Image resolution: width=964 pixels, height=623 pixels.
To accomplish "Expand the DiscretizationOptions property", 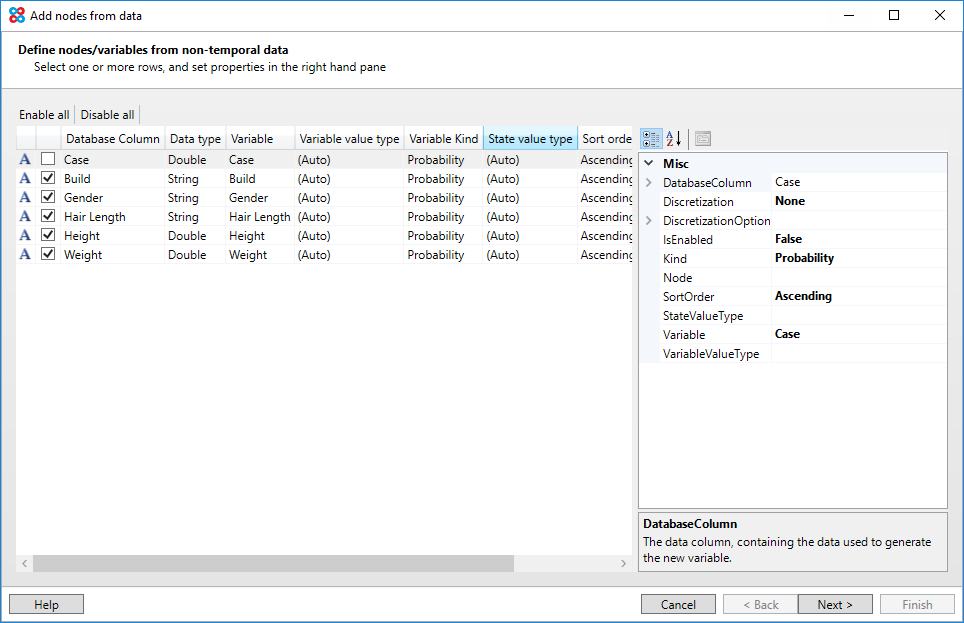I will pos(649,221).
